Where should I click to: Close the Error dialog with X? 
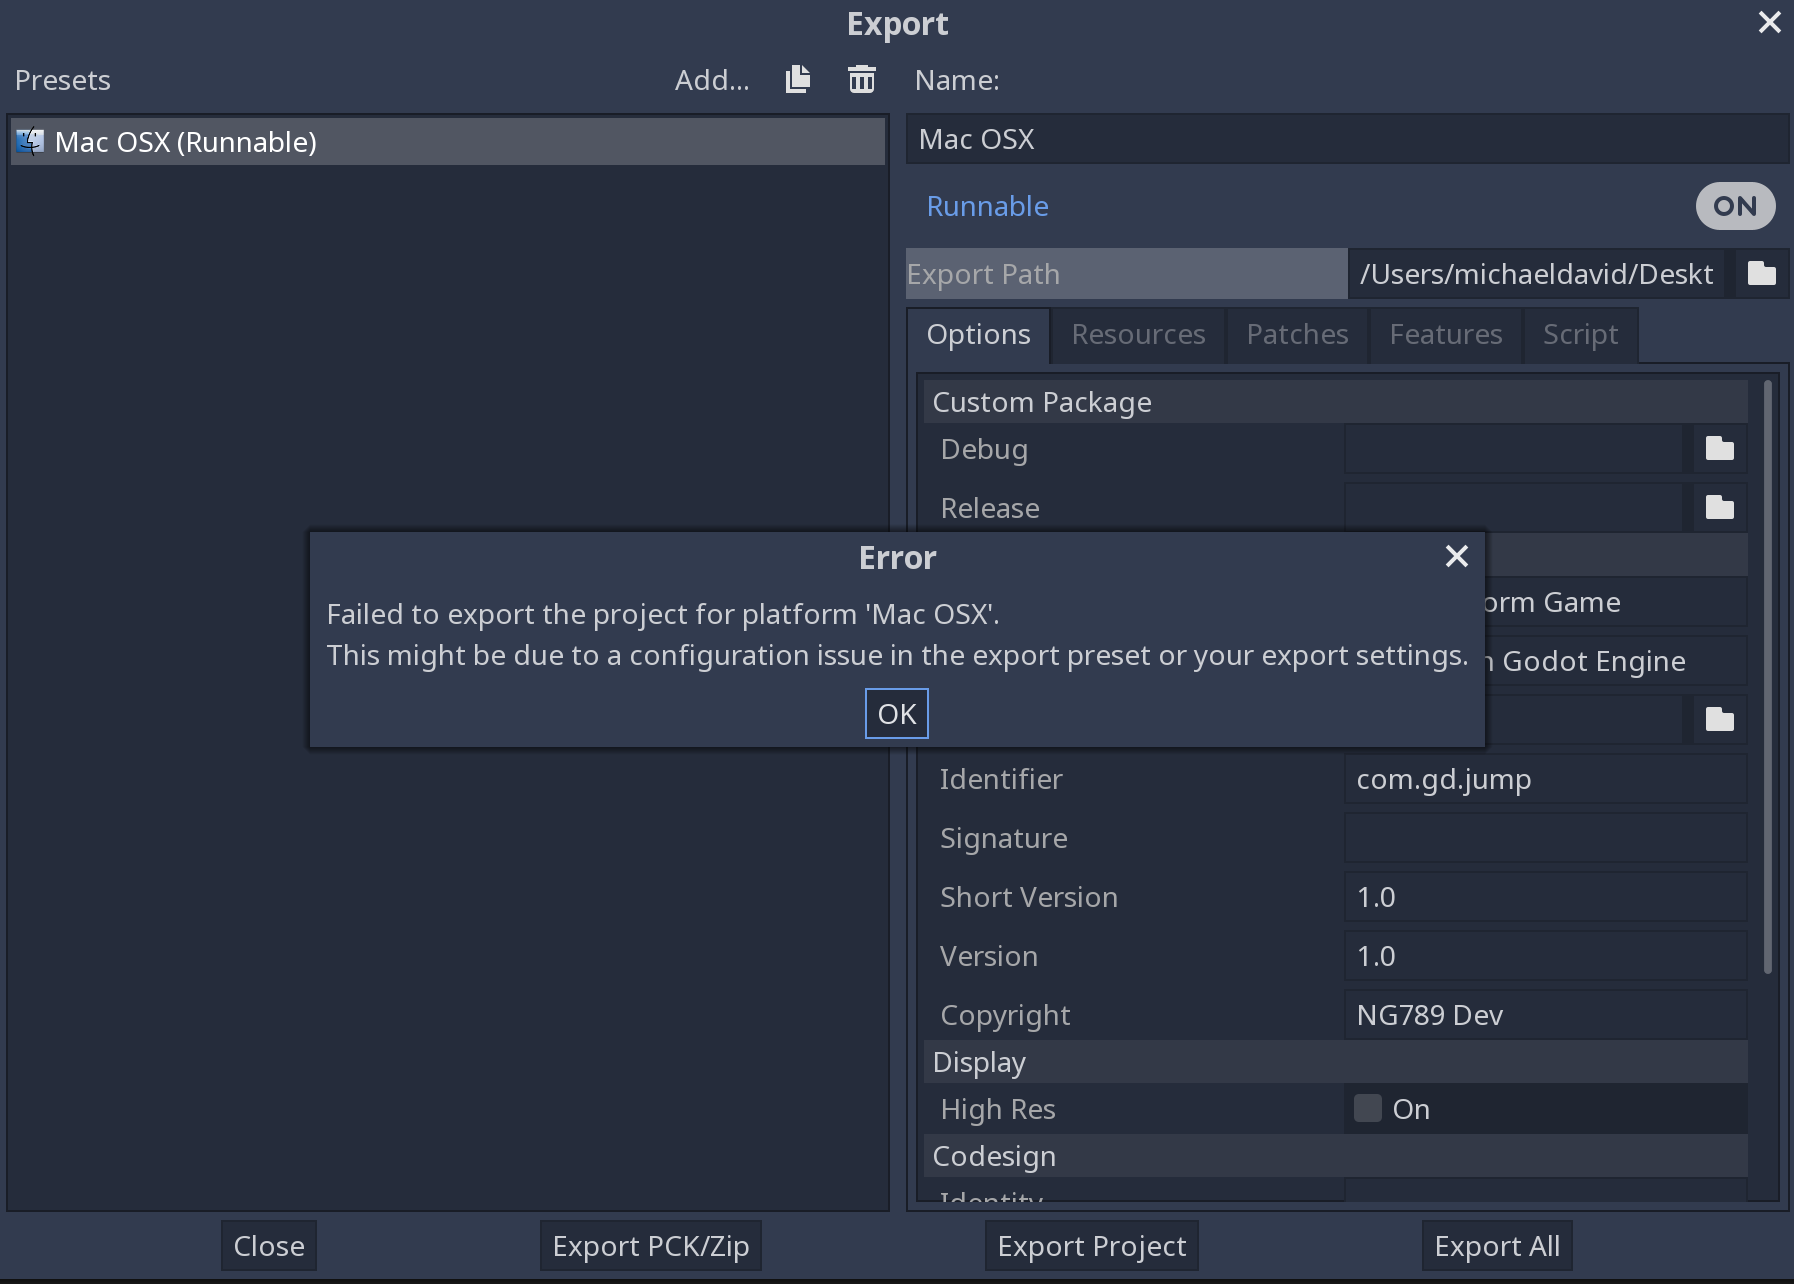click(1456, 556)
